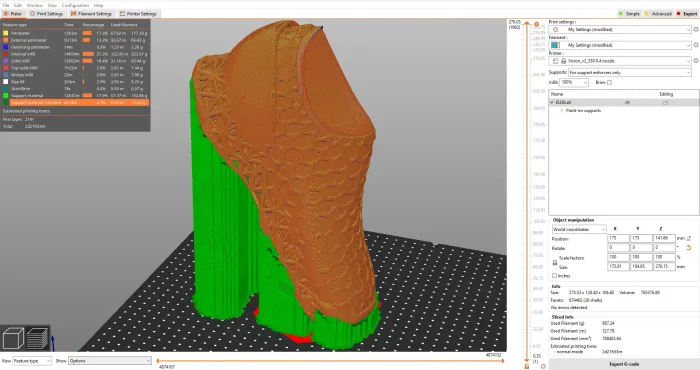Open the World coordinates dropdown
700x370 pixels.
click(x=579, y=229)
